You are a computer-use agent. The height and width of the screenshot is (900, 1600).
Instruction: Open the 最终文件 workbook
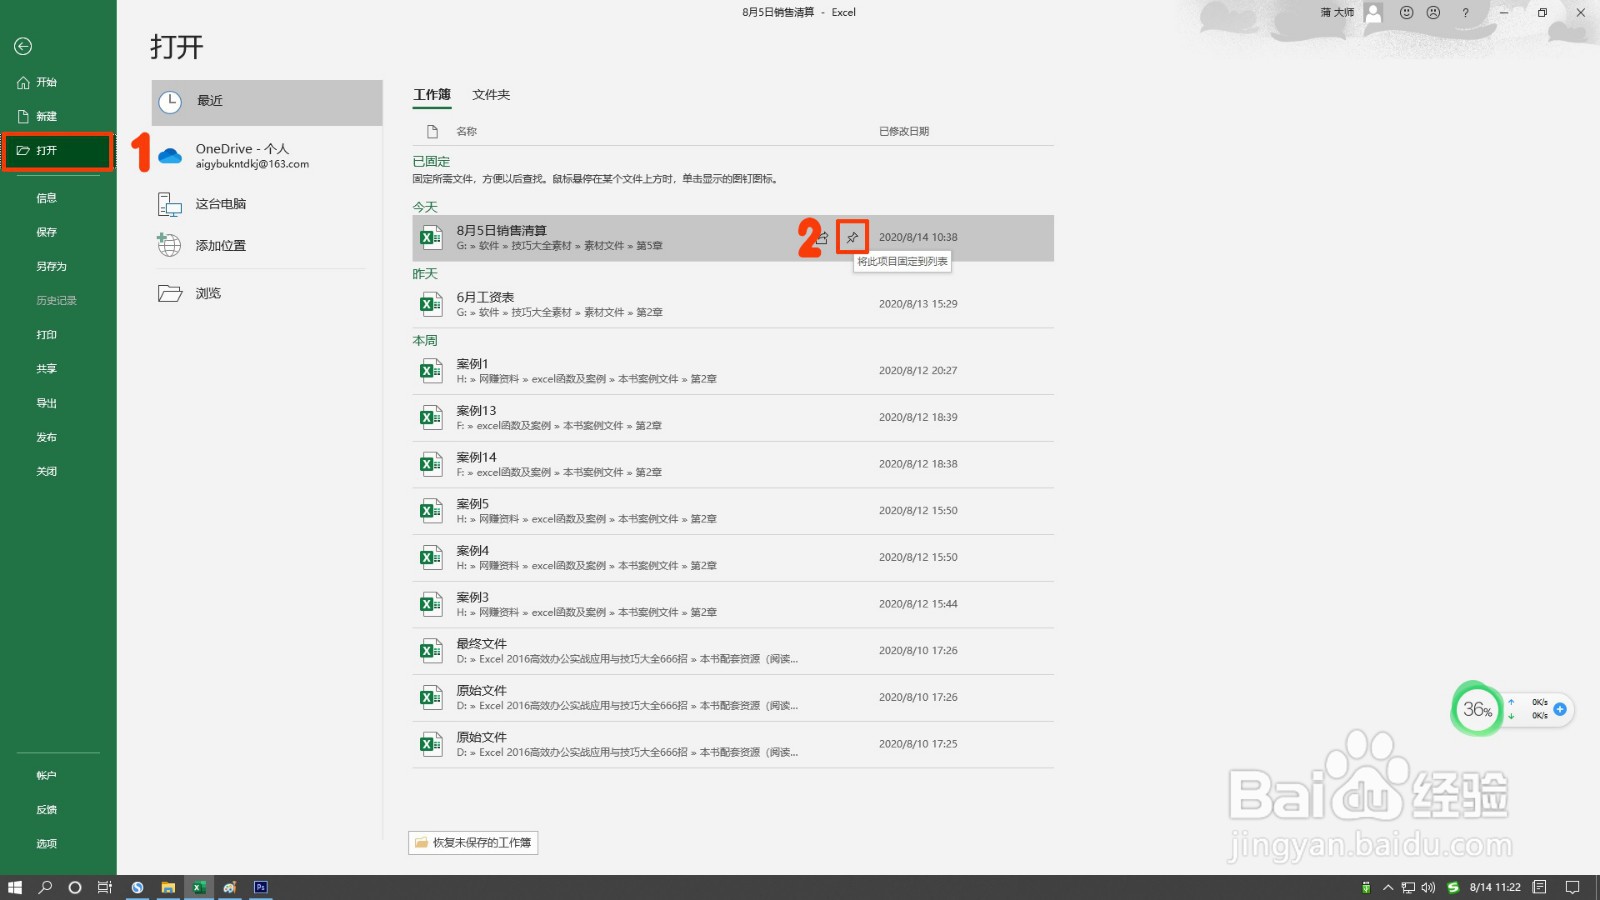[733, 651]
